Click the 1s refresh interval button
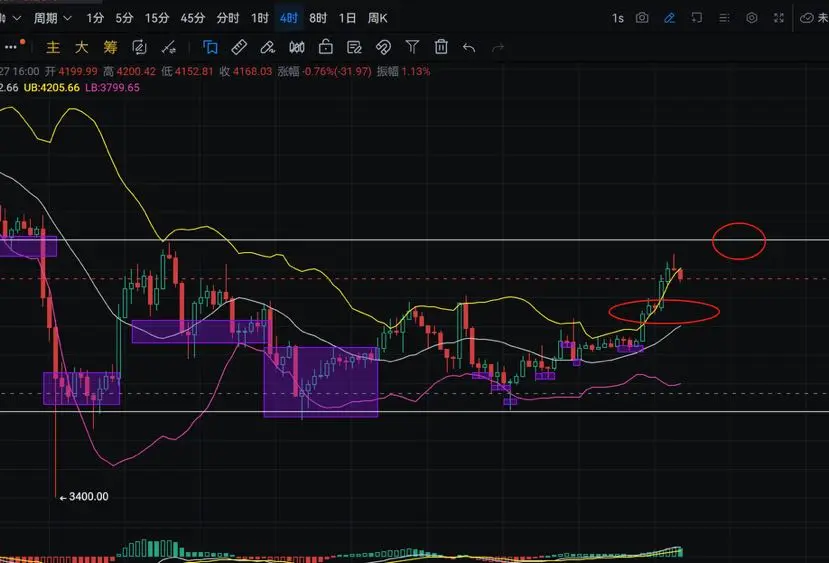Viewport: 829px width, 563px height. (x=618, y=19)
